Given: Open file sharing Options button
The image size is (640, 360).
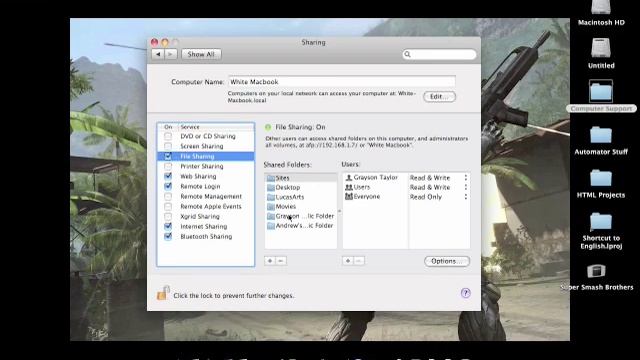Looking at the screenshot, I should coord(447,261).
